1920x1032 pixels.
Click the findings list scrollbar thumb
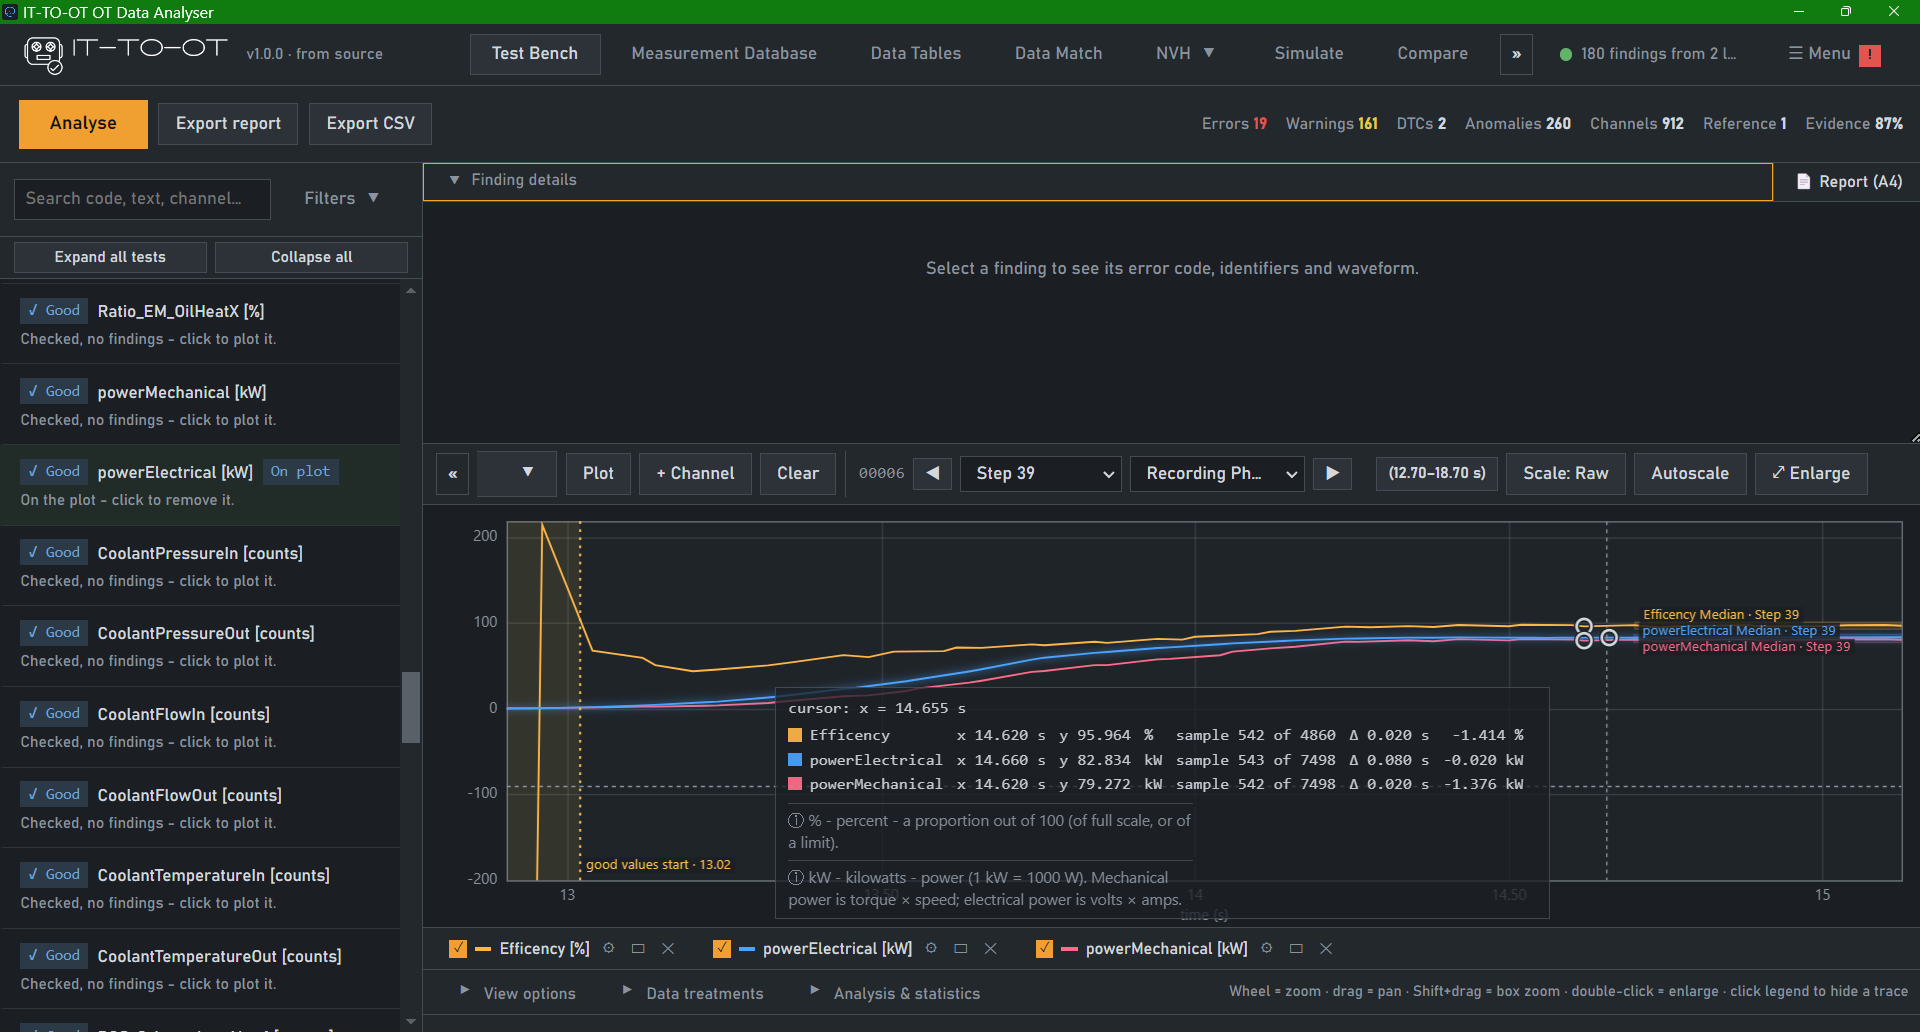410,707
